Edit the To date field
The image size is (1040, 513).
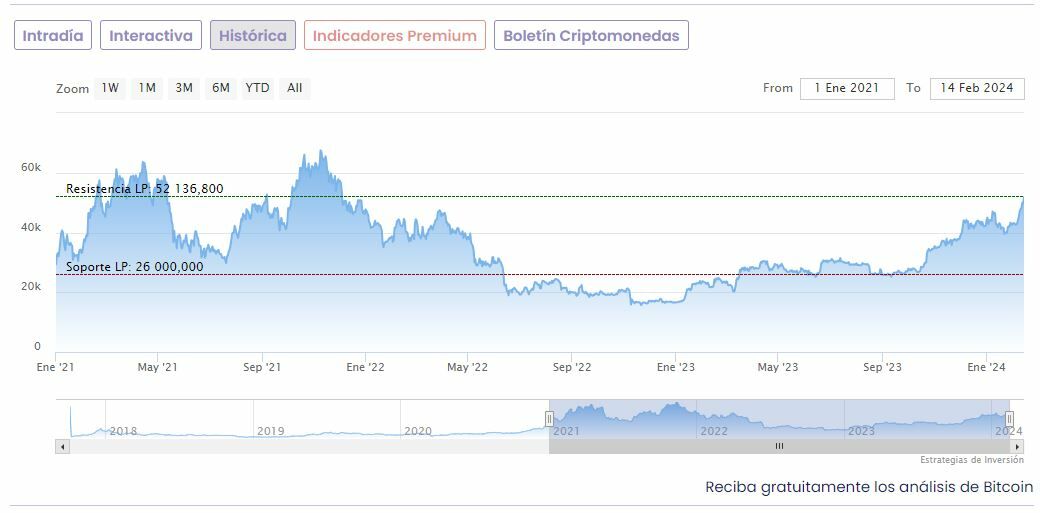[x=977, y=88]
